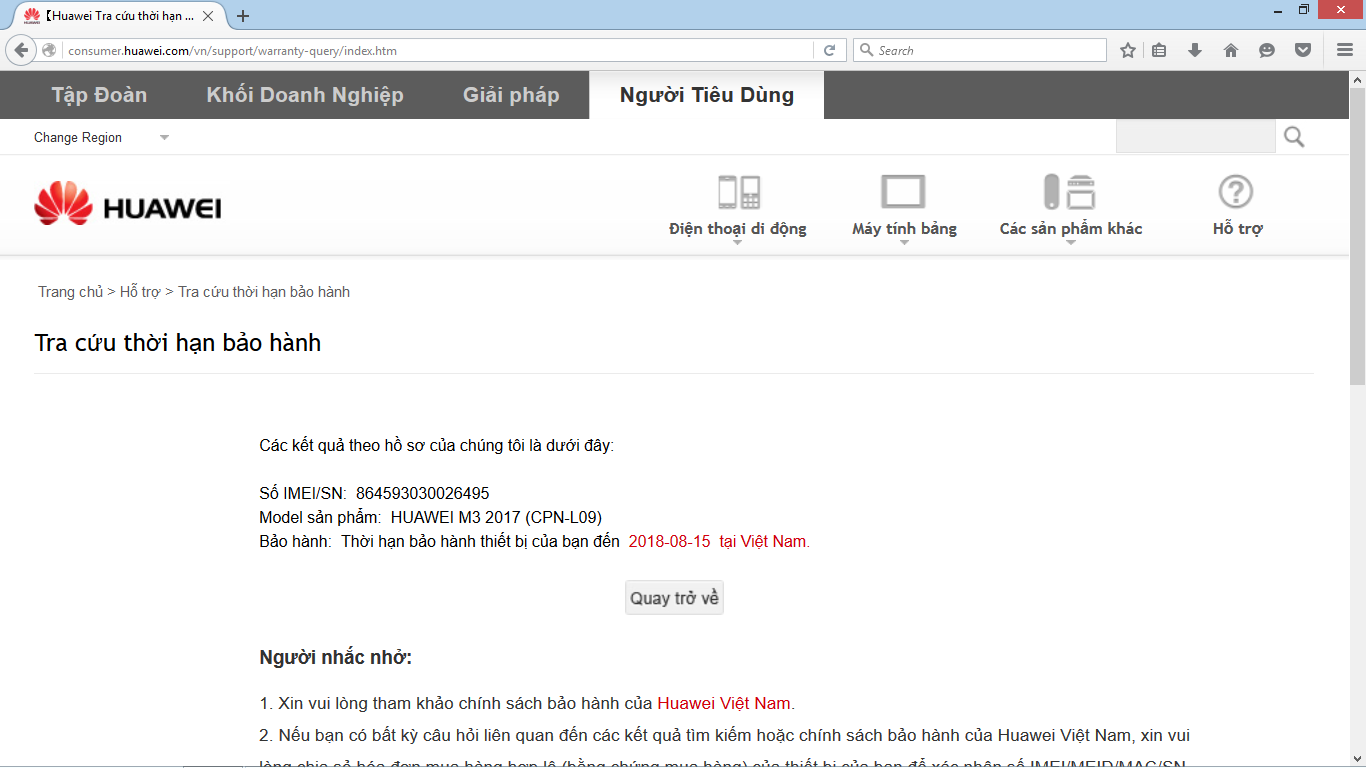The height and width of the screenshot is (768, 1366).
Task: Click the Huawei site search field
Action: click(1195, 137)
